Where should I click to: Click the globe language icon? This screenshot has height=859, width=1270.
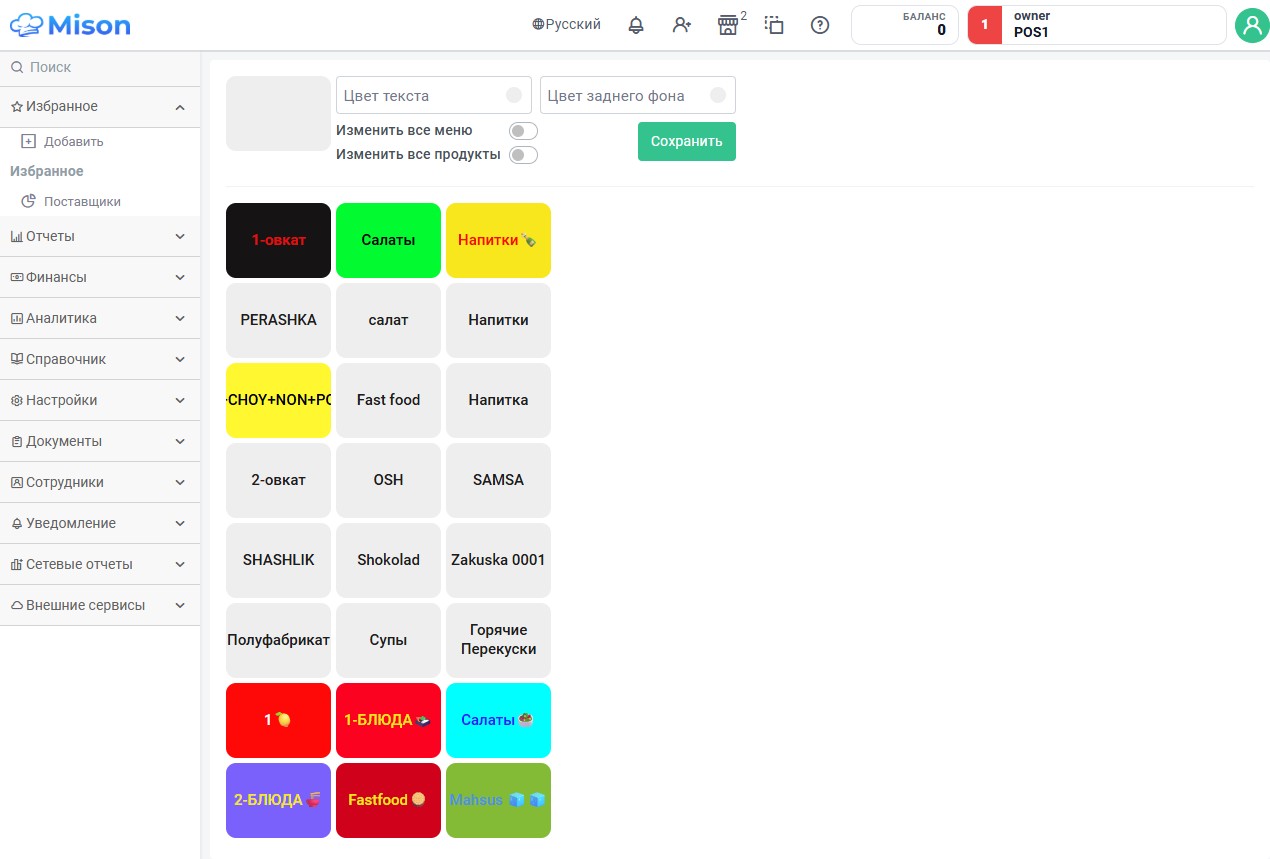(x=538, y=25)
